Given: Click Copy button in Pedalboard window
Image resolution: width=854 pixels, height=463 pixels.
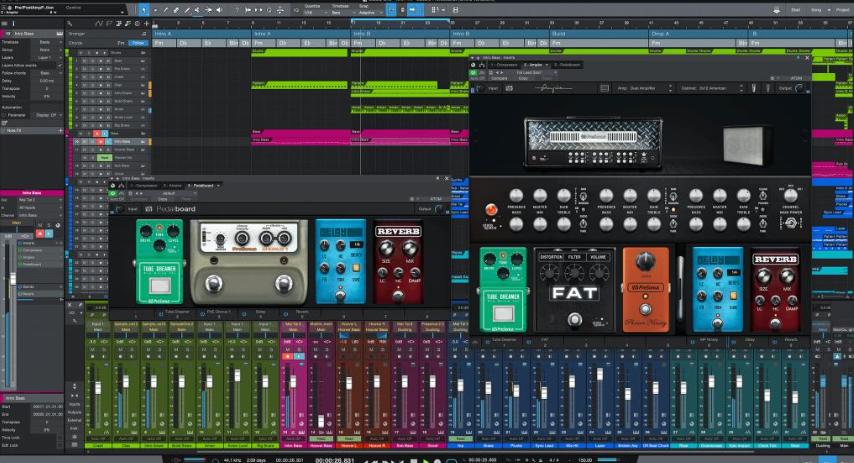Looking at the screenshot, I should tap(162, 199).
